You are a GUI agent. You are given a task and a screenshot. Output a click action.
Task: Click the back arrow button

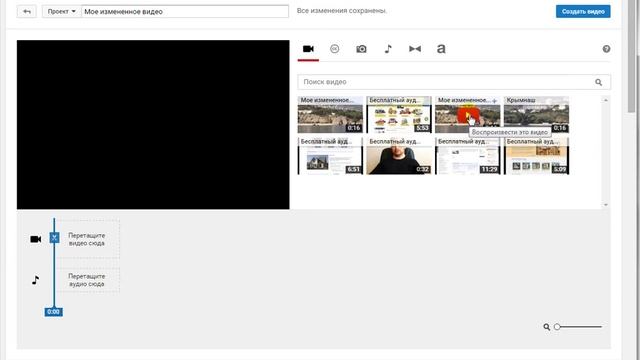tap(27, 11)
